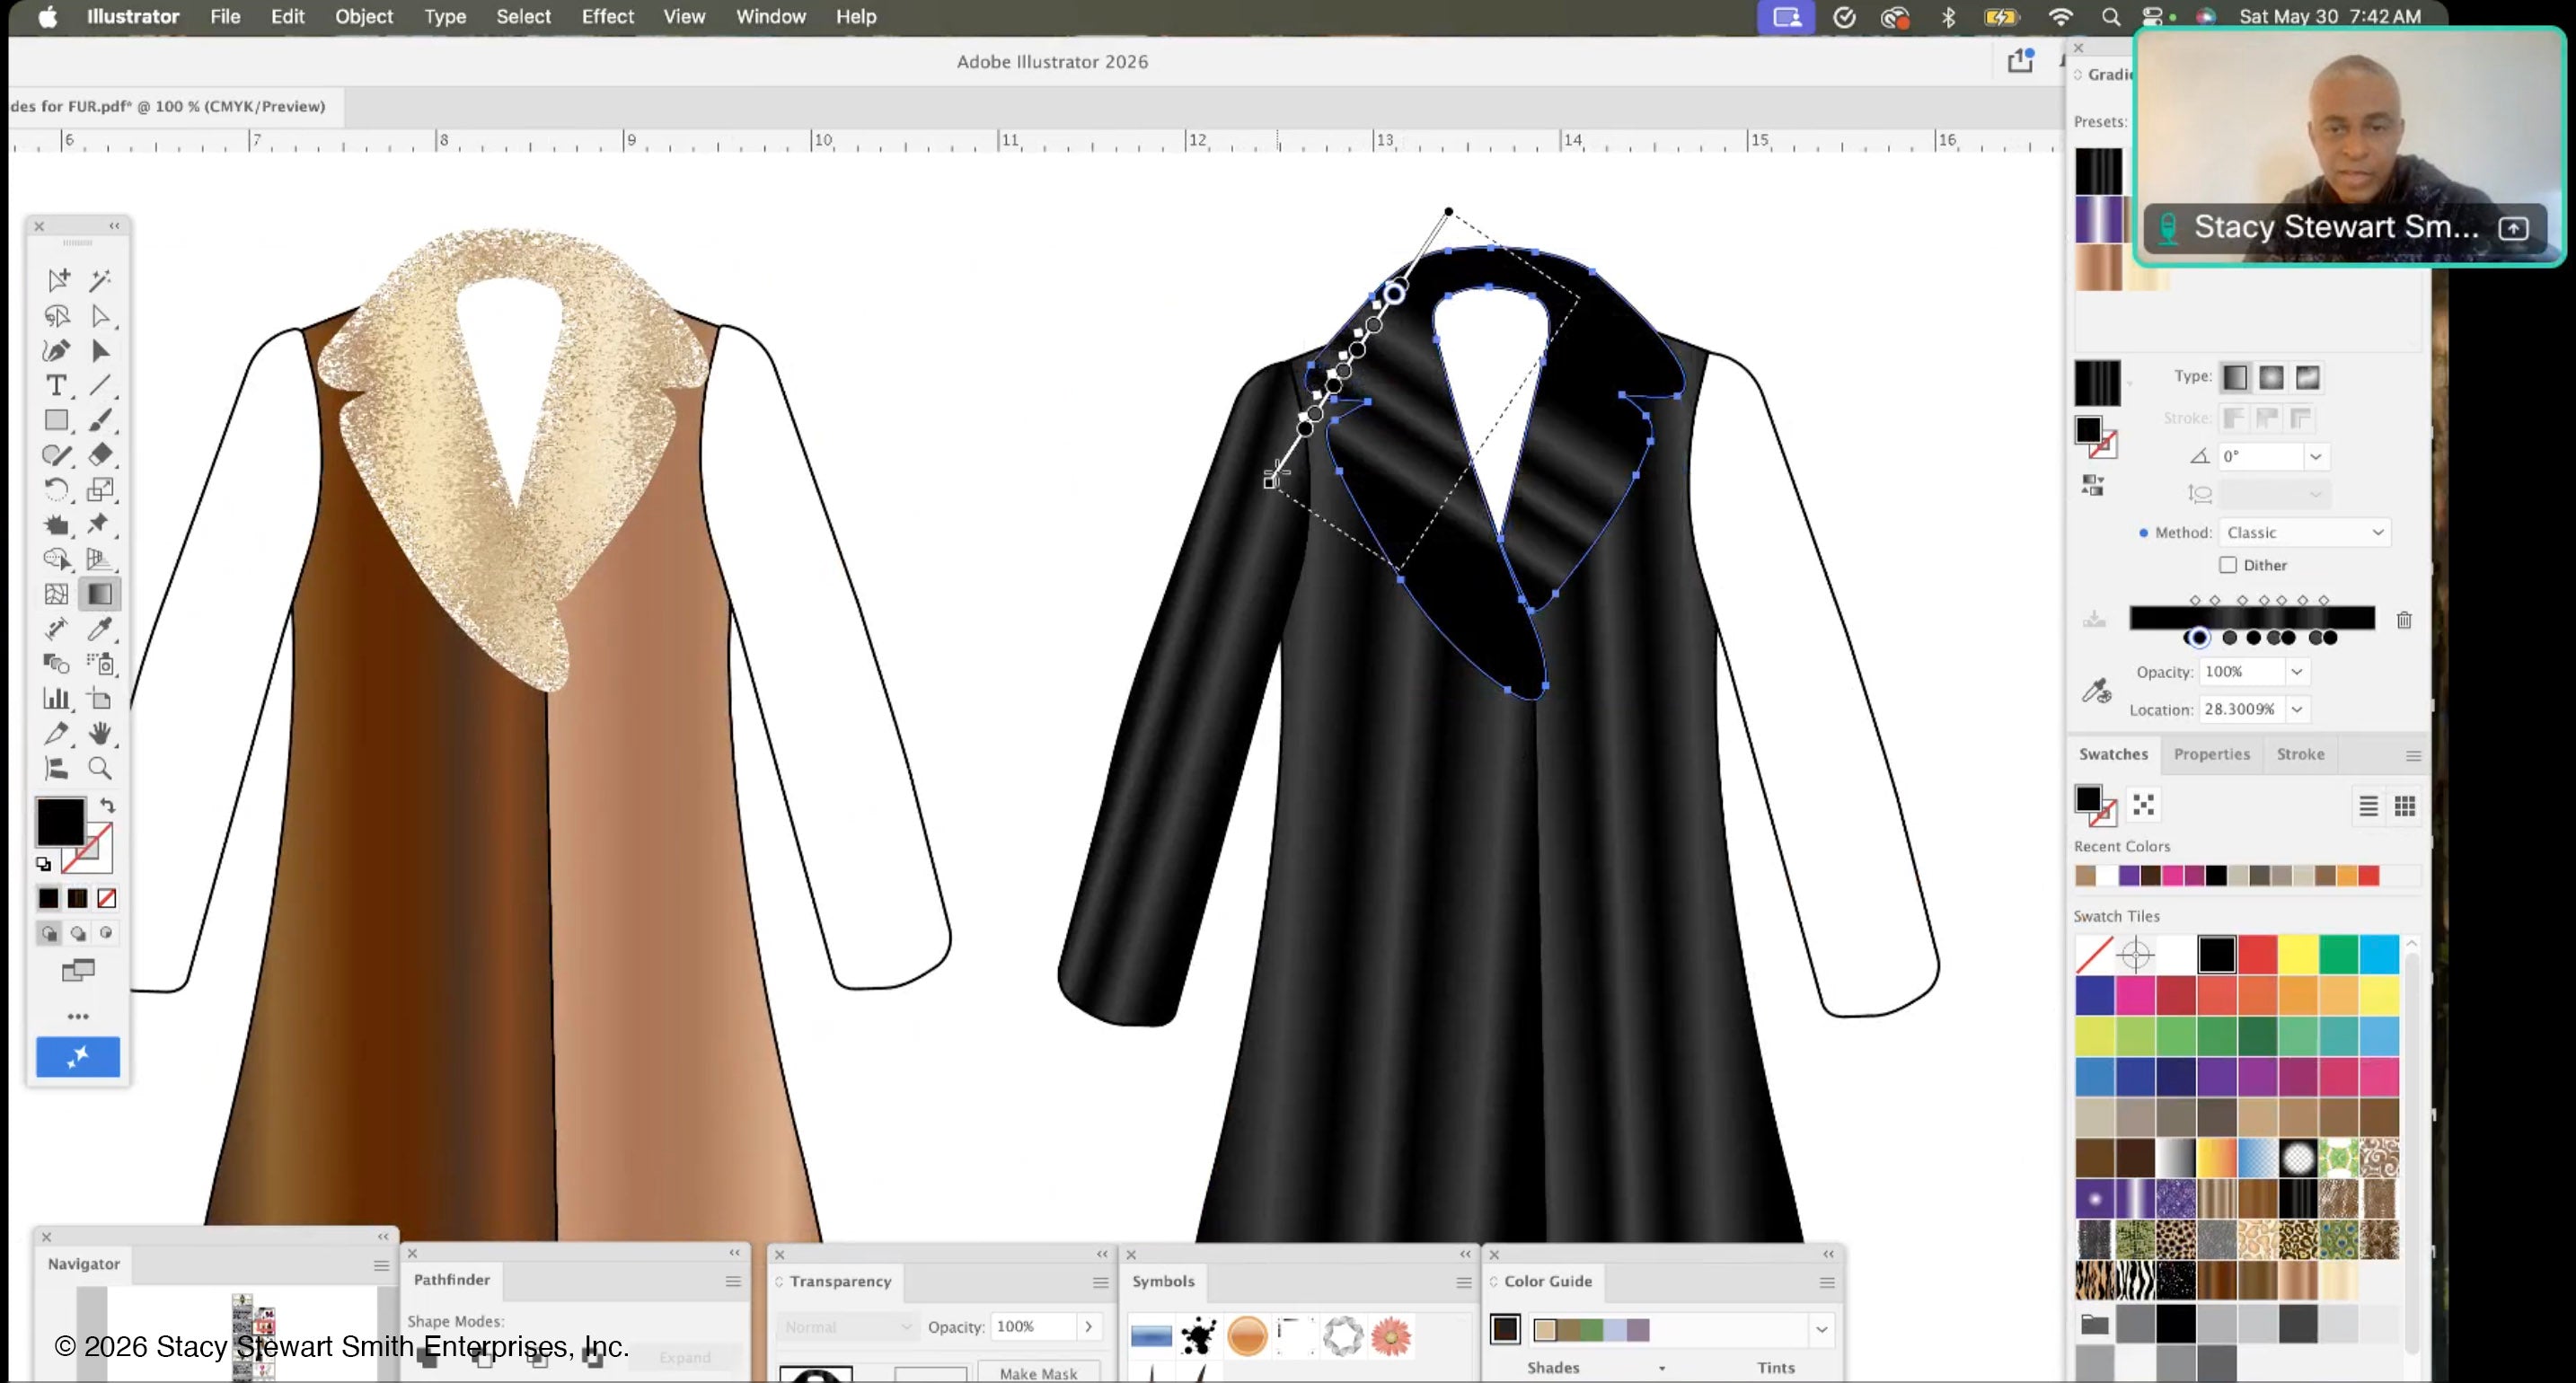Open the Method Classic dropdown
This screenshot has width=2576, height=1383.
[x=2305, y=533]
